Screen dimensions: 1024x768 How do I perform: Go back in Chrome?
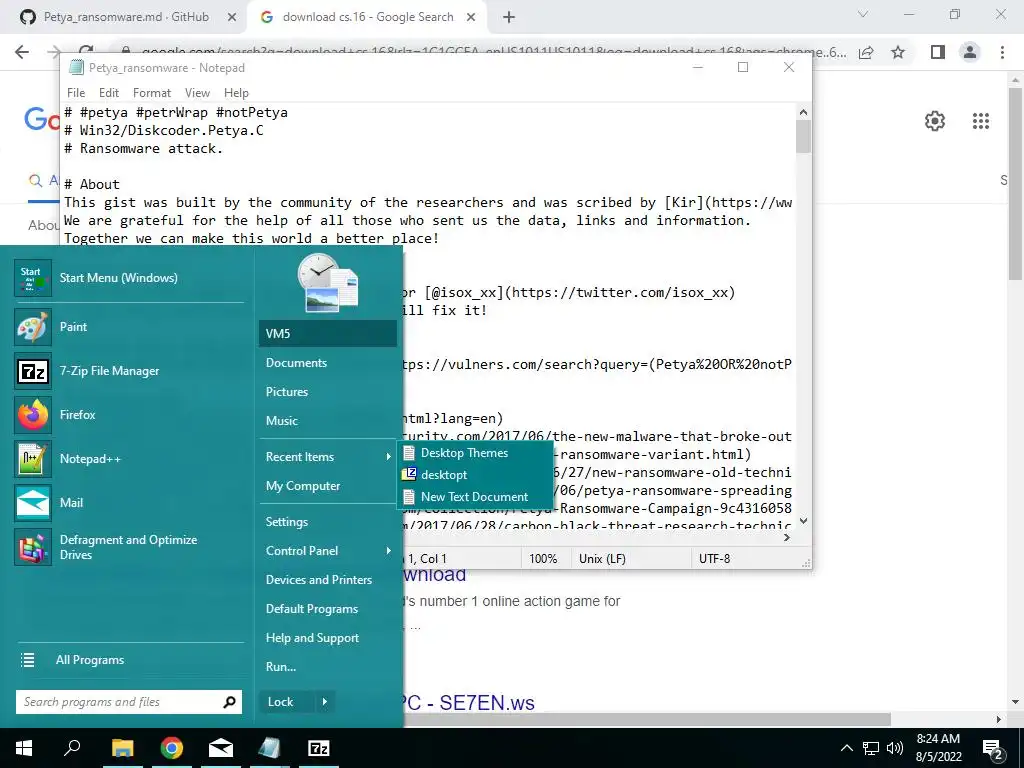pos(22,52)
